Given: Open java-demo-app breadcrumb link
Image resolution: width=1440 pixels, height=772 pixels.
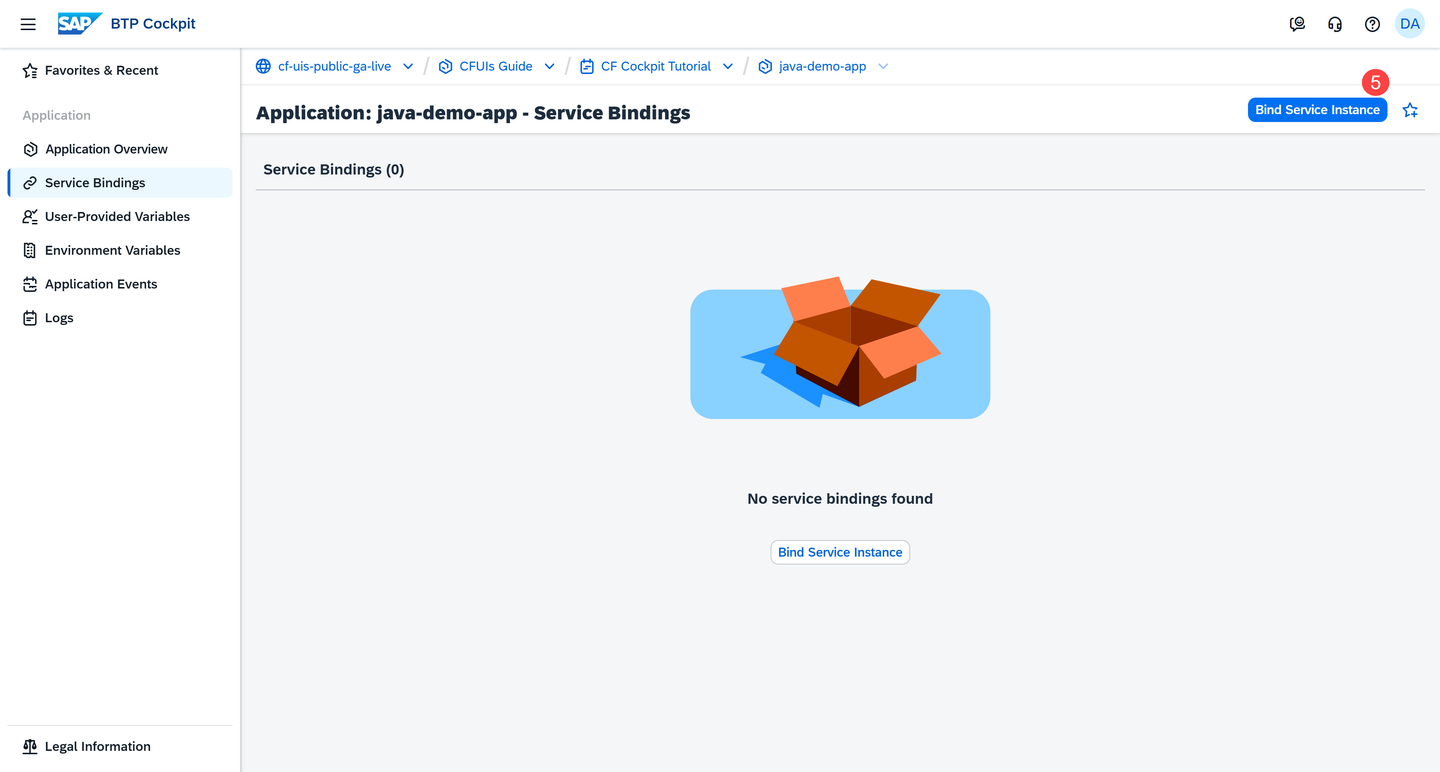Looking at the screenshot, I should 823,66.
